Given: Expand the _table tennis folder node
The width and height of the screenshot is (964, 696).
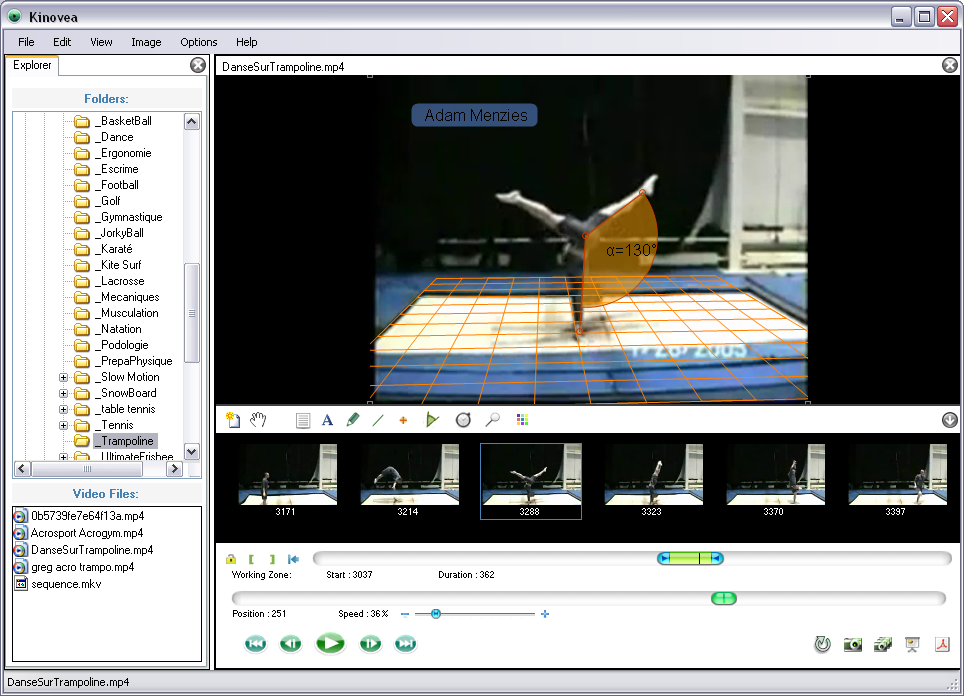Looking at the screenshot, I should (64, 409).
